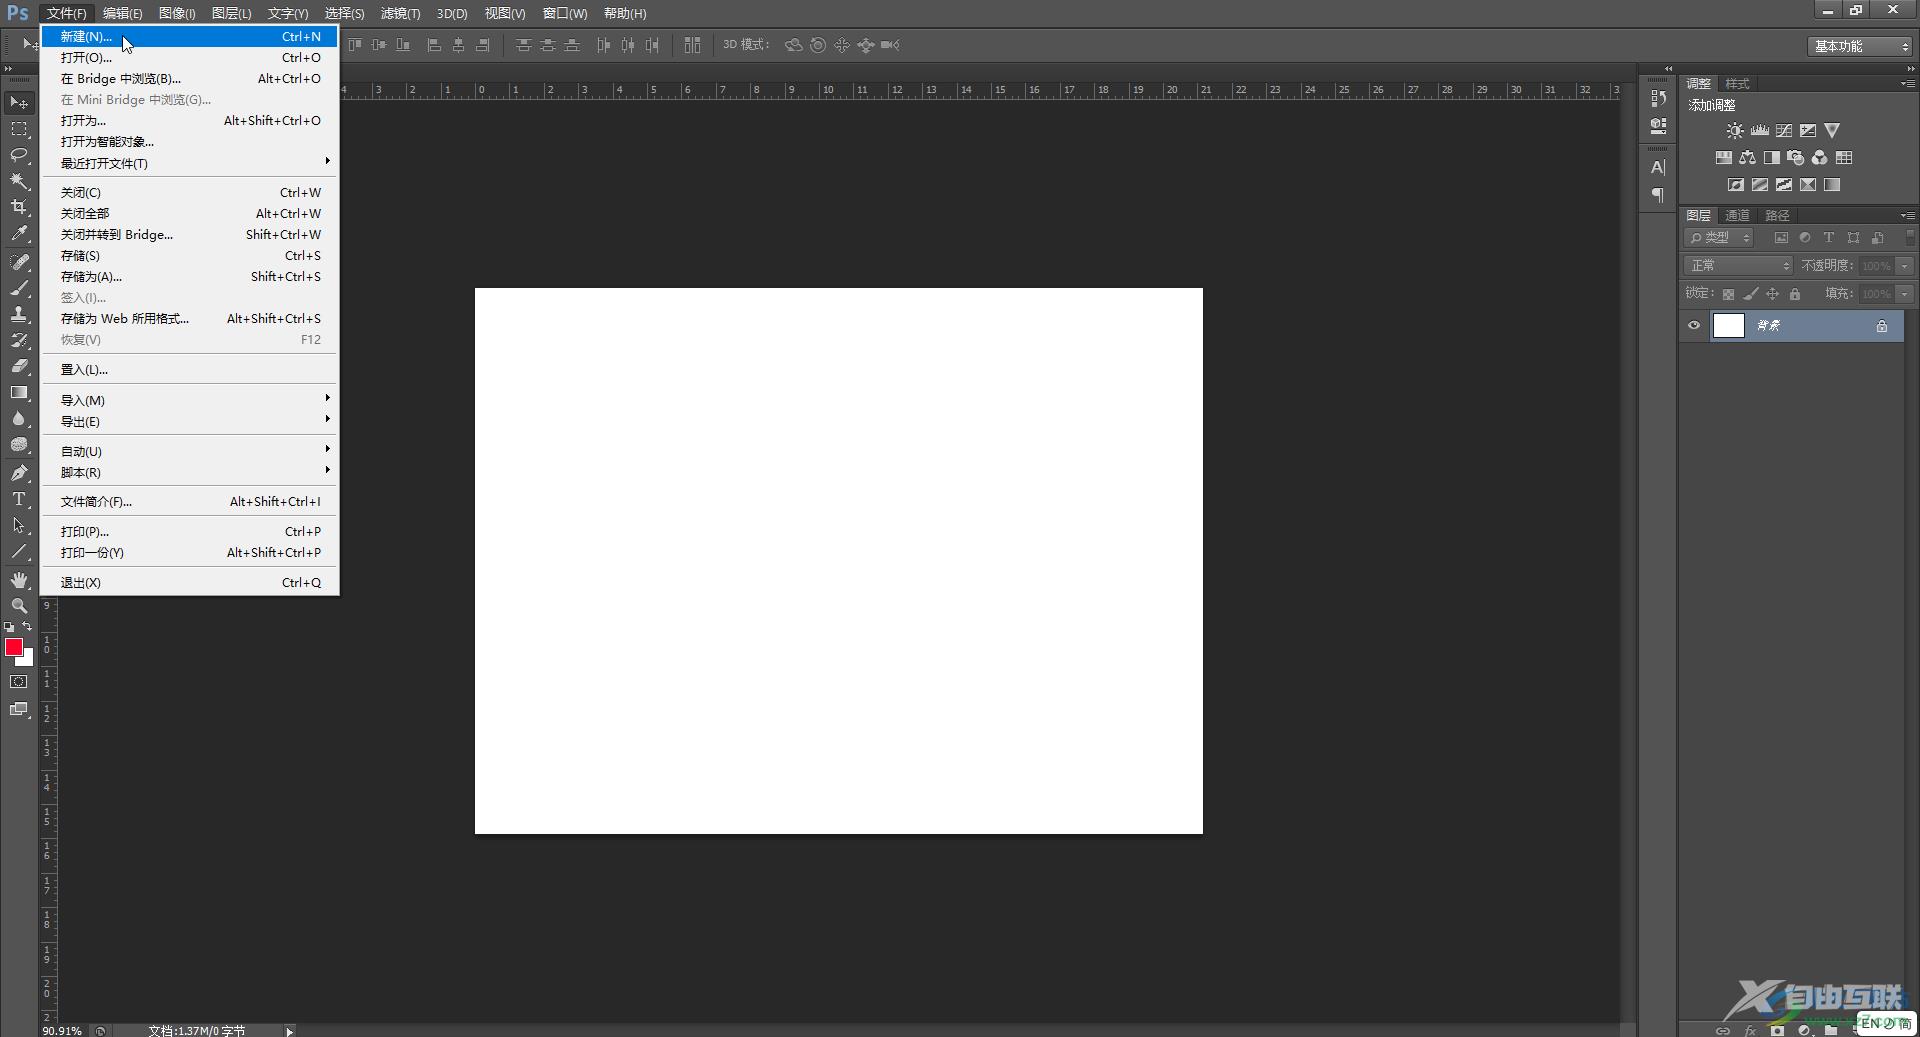1920x1037 pixels.
Task: Add a Vibrance adjustment
Action: [1832, 131]
